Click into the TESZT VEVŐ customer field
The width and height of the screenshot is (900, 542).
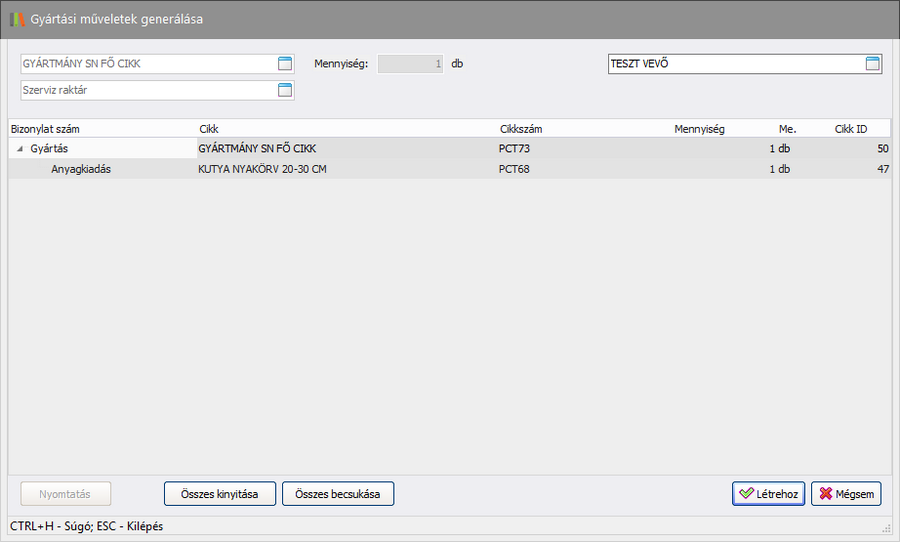click(x=734, y=64)
